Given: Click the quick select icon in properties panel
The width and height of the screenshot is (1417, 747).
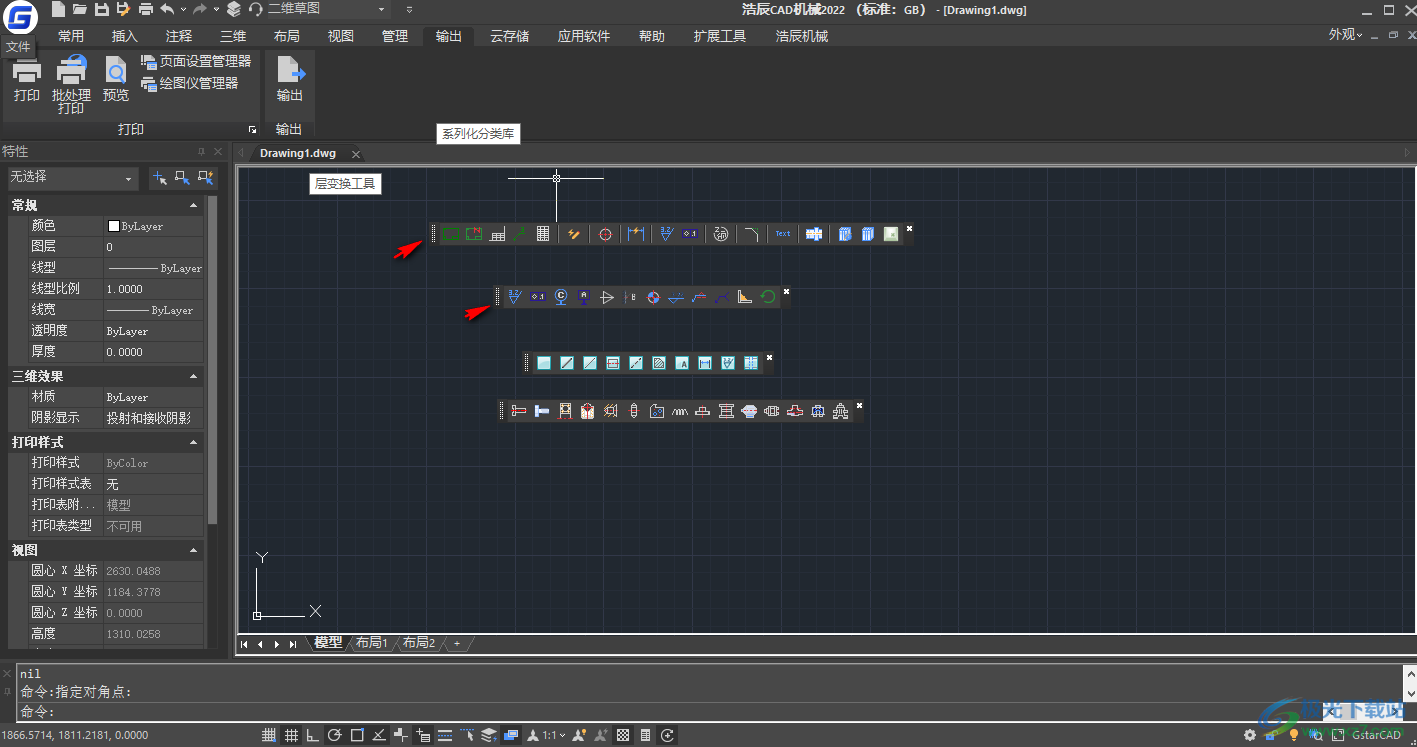Looking at the screenshot, I should [x=206, y=178].
